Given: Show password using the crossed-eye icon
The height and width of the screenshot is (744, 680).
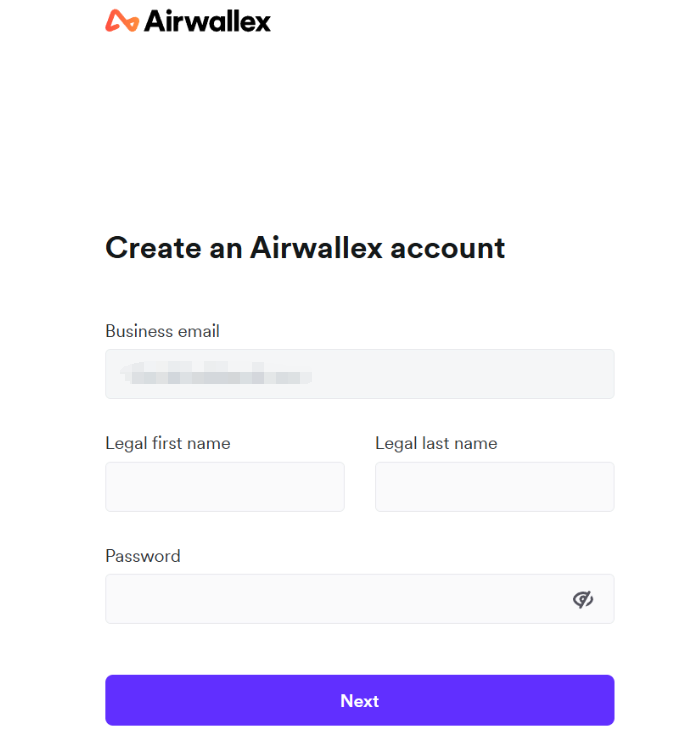Looking at the screenshot, I should pos(583,599).
